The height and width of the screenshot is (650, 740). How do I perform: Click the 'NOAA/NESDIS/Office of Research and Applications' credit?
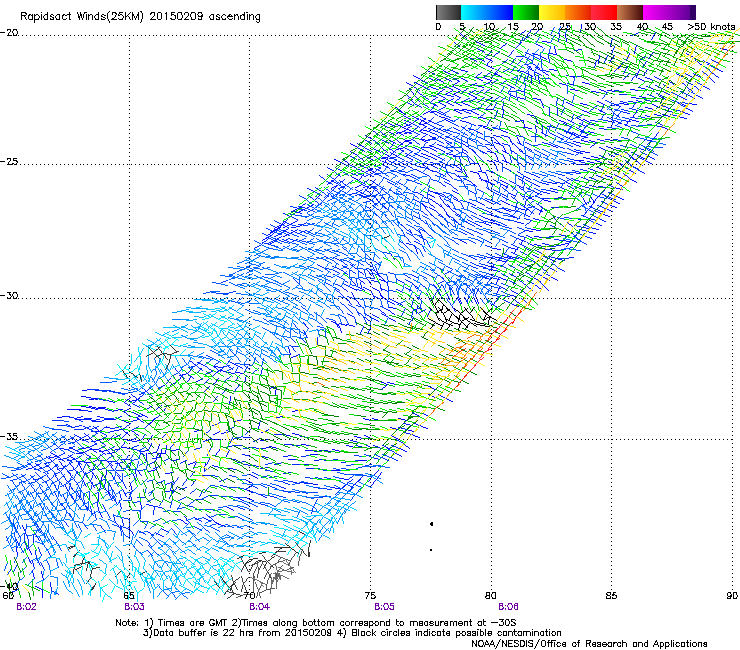(x=589, y=644)
